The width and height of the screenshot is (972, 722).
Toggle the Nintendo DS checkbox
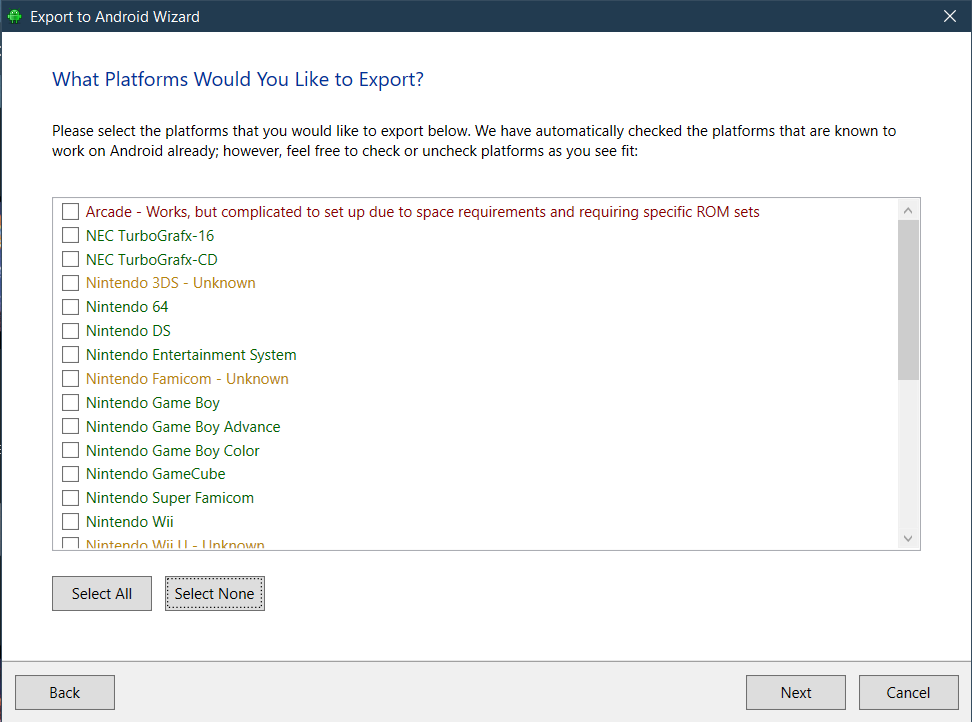[70, 331]
